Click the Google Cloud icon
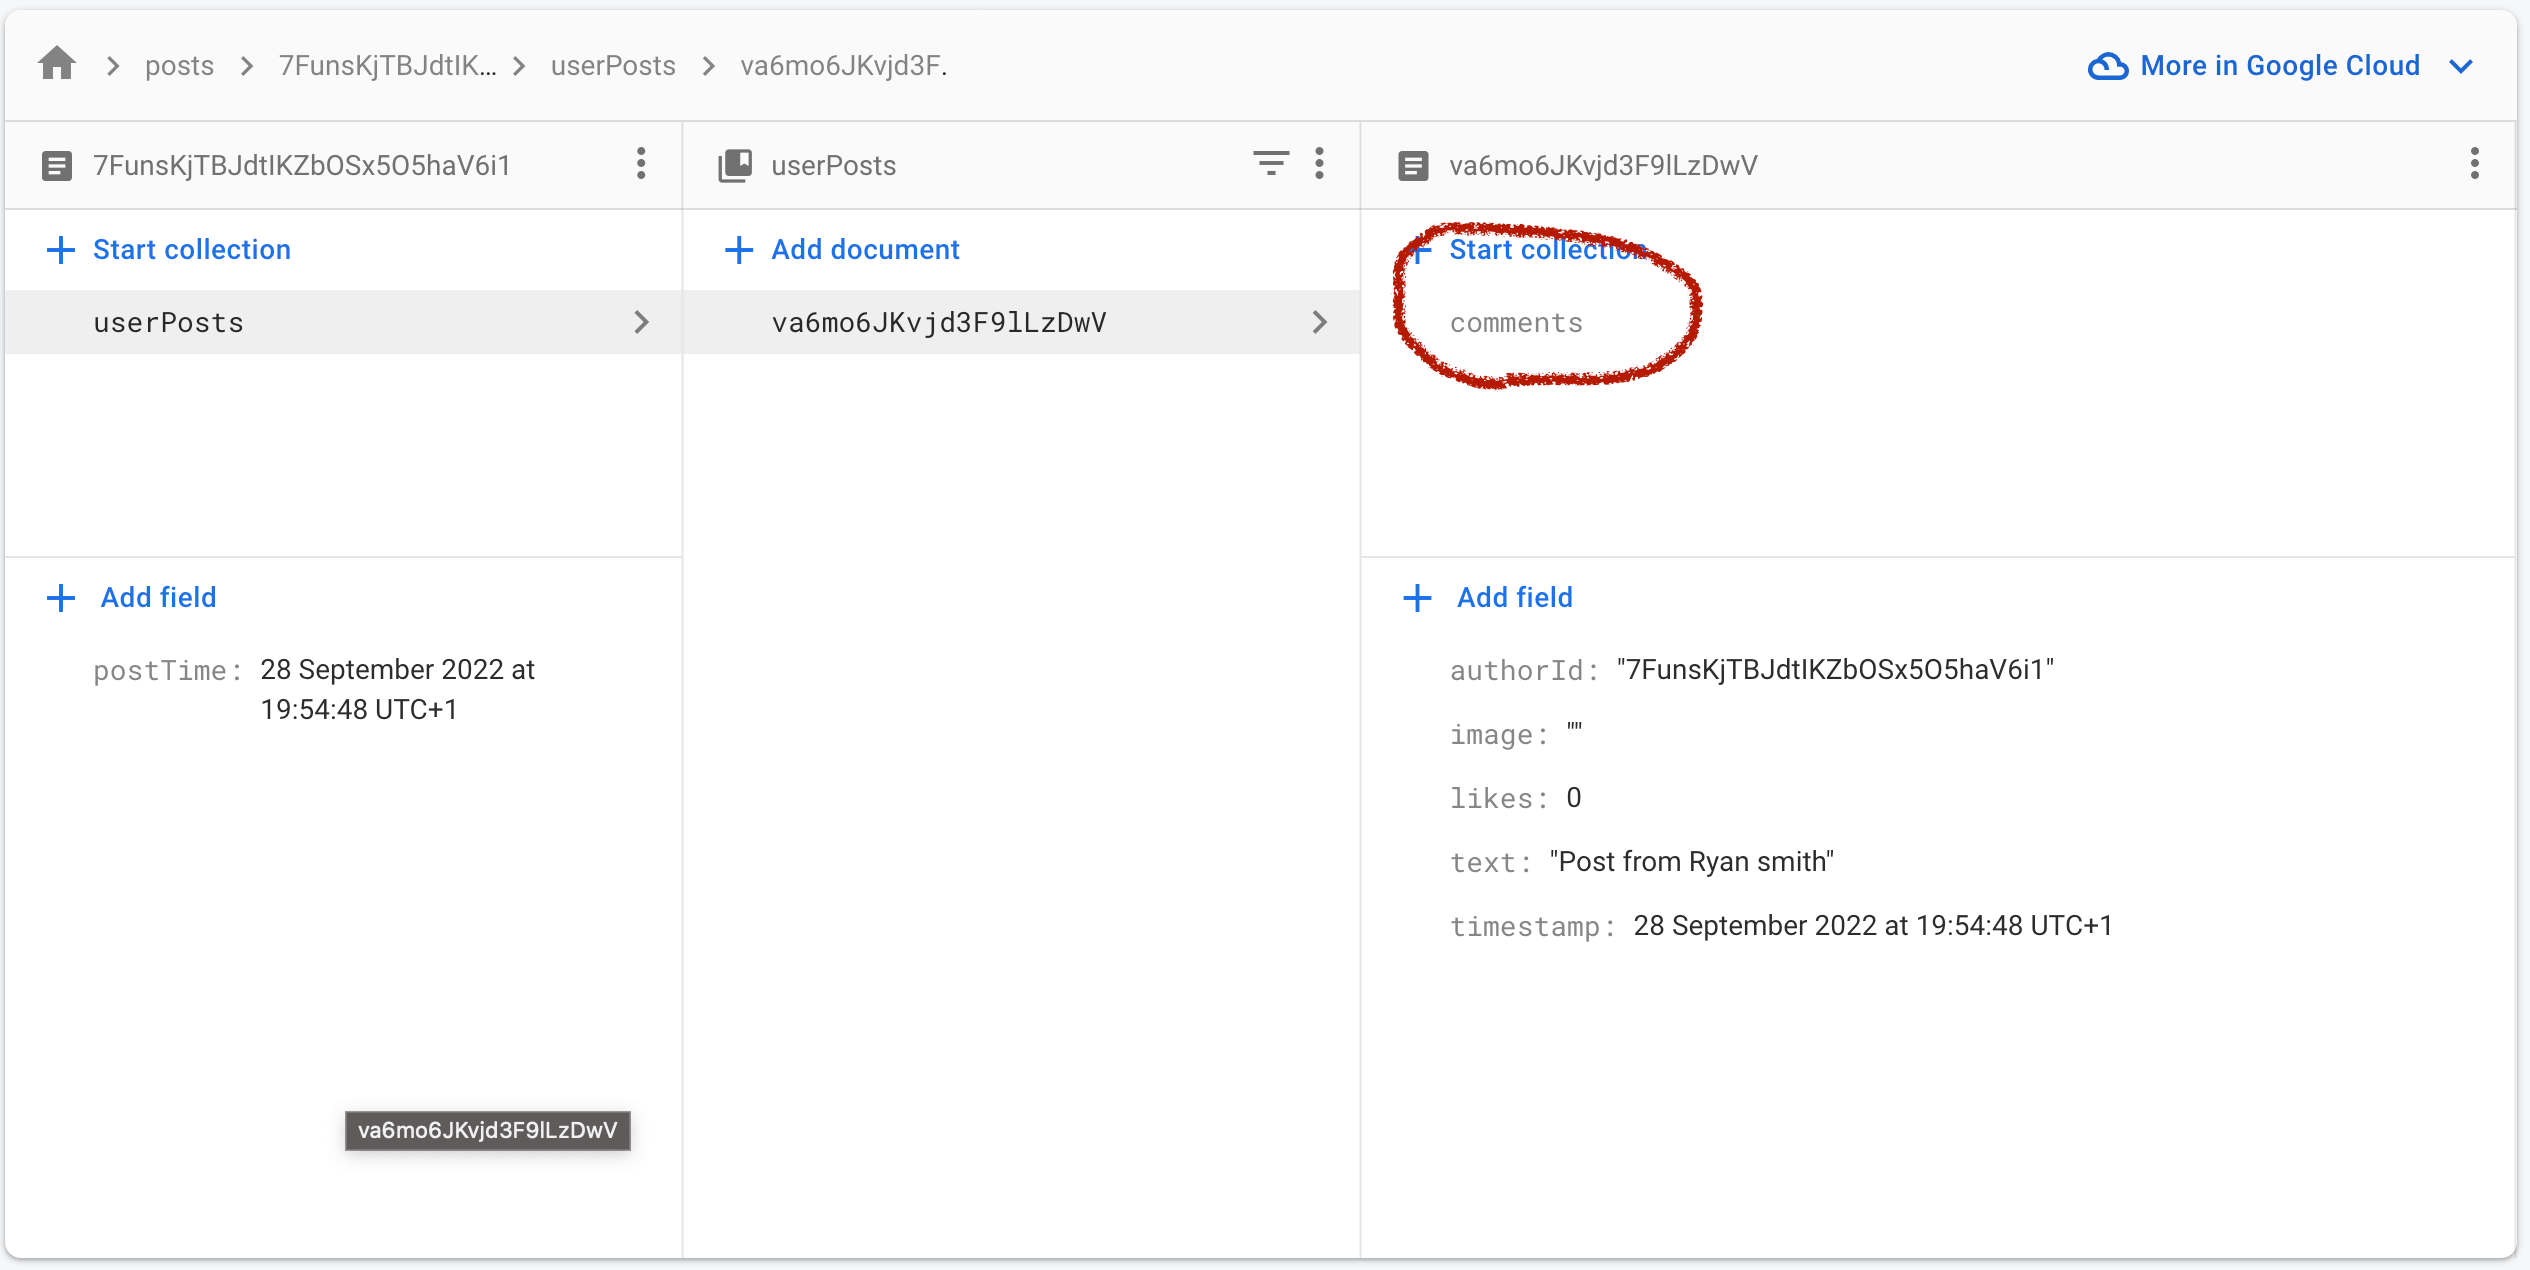Viewport: 2530px width, 1270px height. click(2108, 66)
